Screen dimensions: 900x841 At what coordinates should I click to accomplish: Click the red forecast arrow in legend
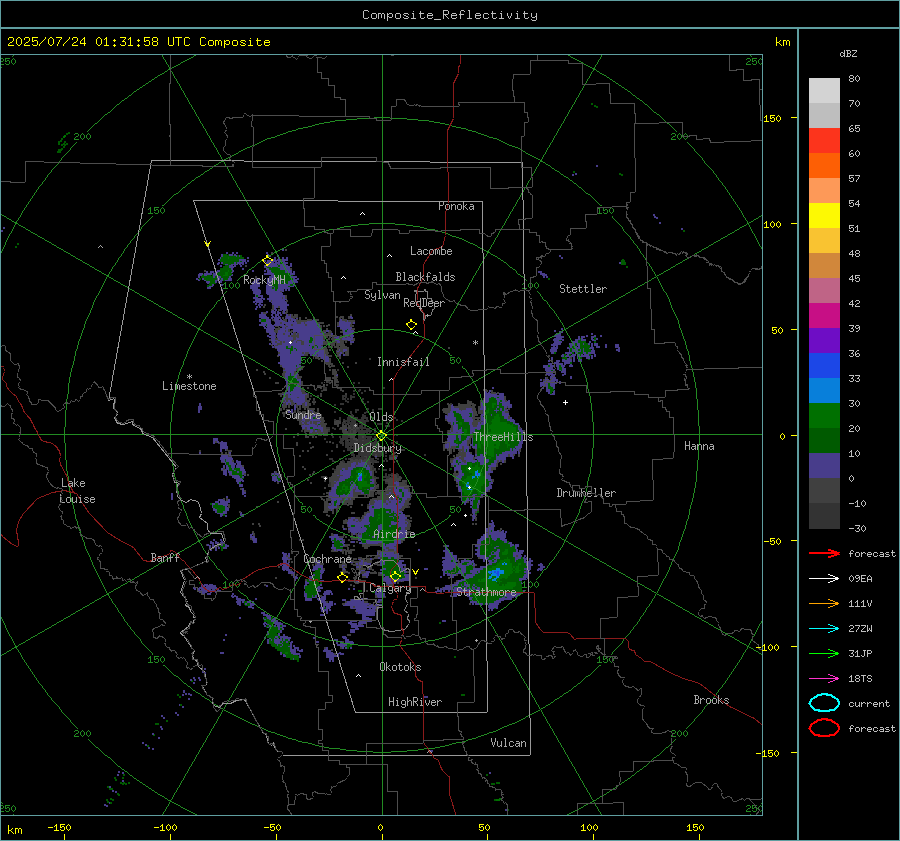(x=824, y=553)
